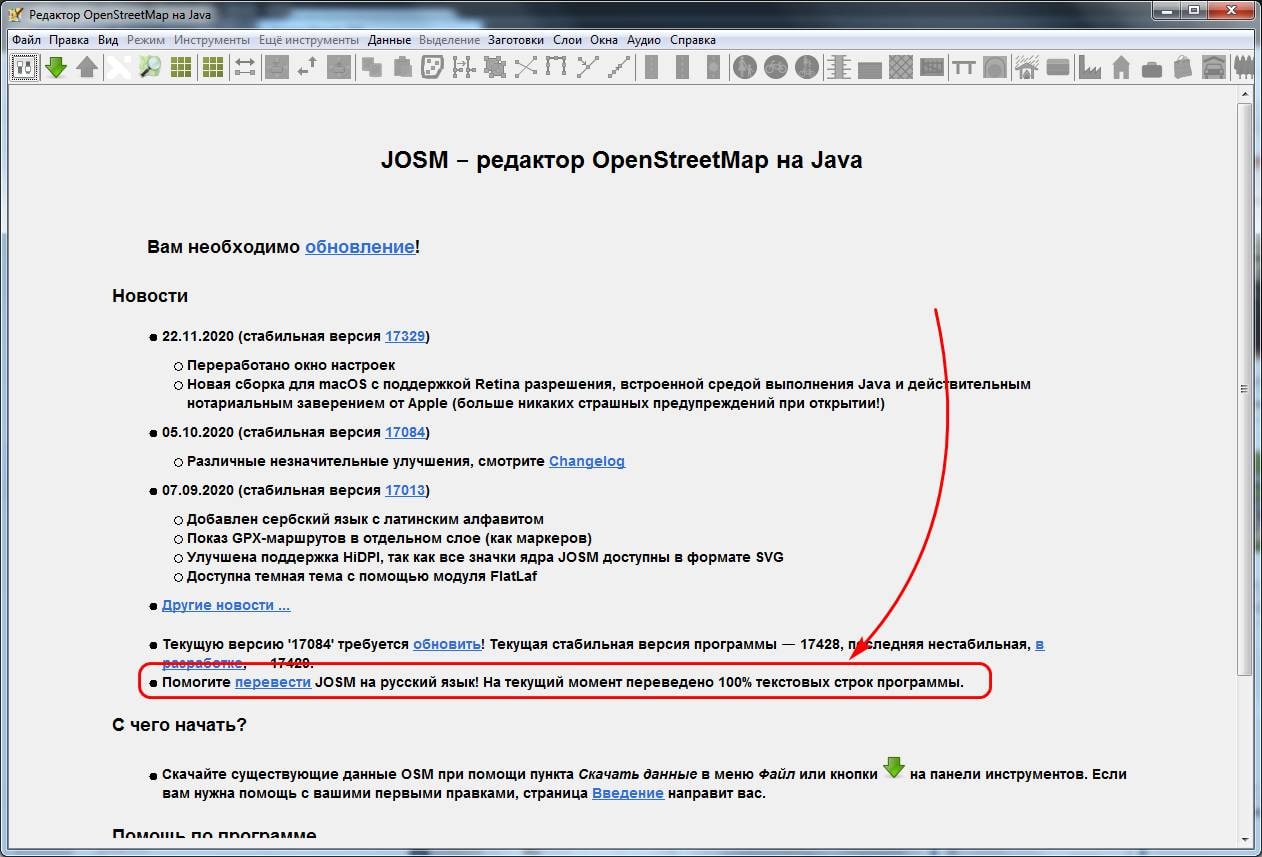Click the vertical scrollbar down arrow

pyautogui.click(x=1244, y=839)
